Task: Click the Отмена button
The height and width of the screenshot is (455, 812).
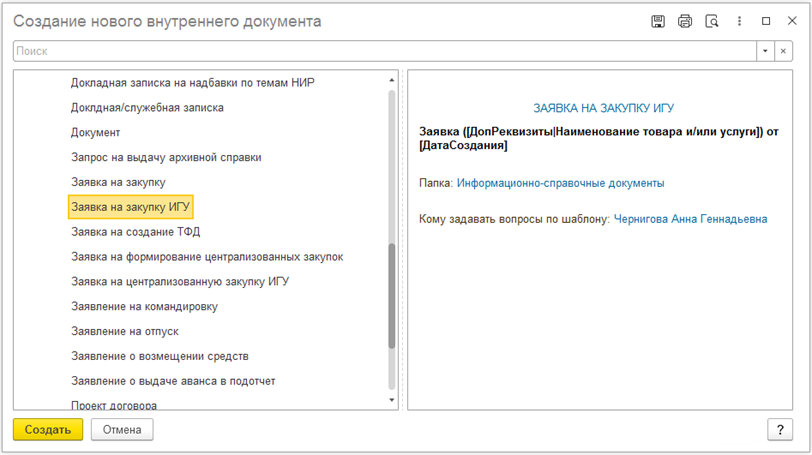Action: 122,430
